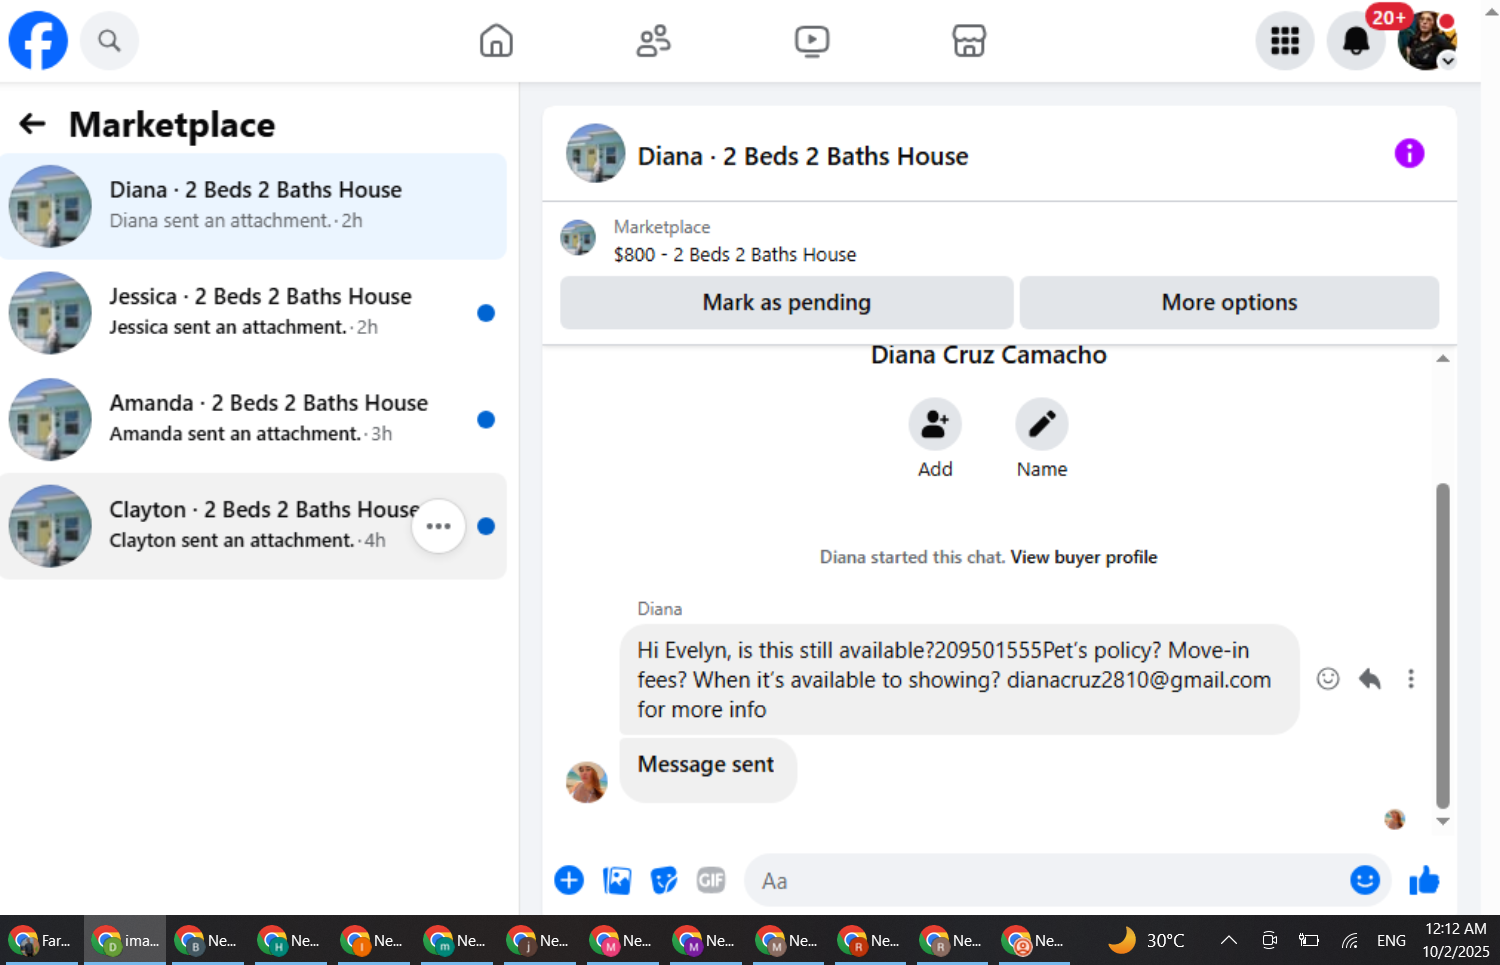This screenshot has width=1500, height=965.
Task: Click the ENG language indicator
Action: [x=1391, y=940]
